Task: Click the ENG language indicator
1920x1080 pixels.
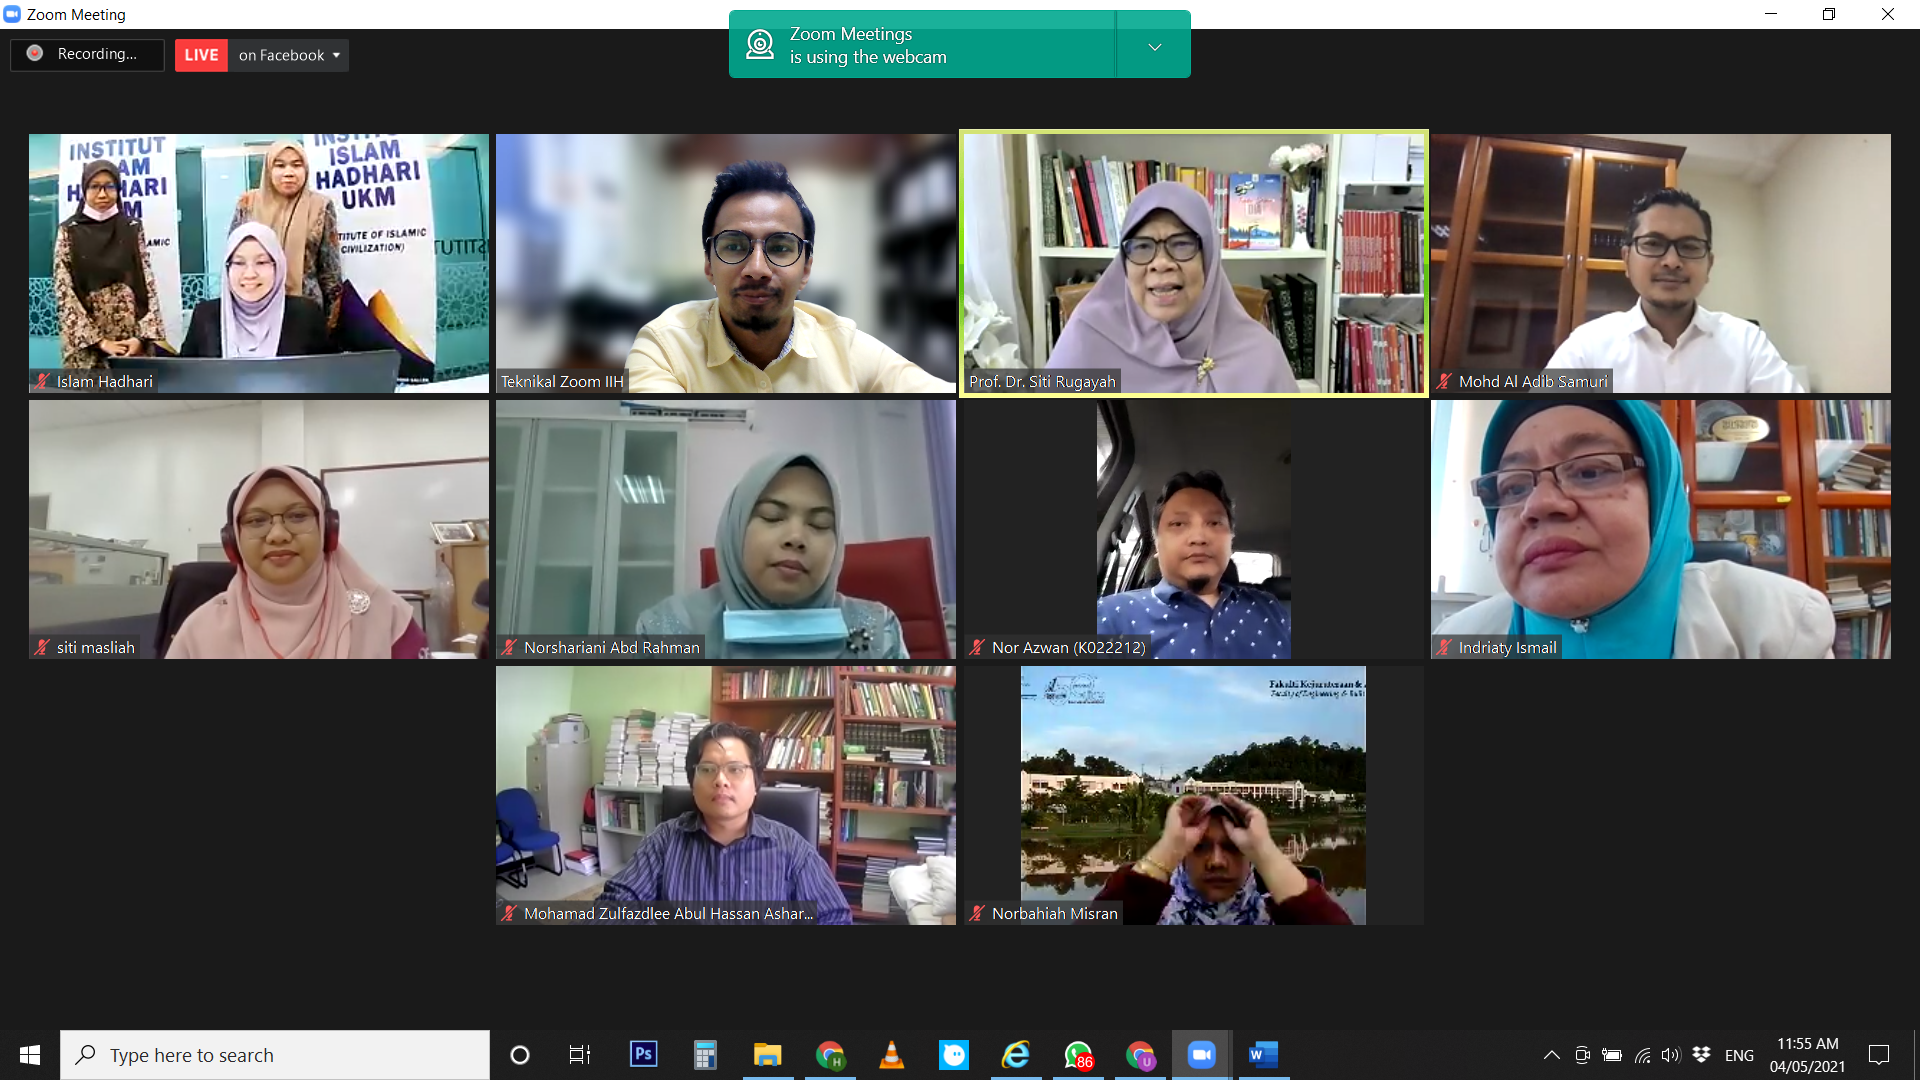Action: tap(1739, 1055)
